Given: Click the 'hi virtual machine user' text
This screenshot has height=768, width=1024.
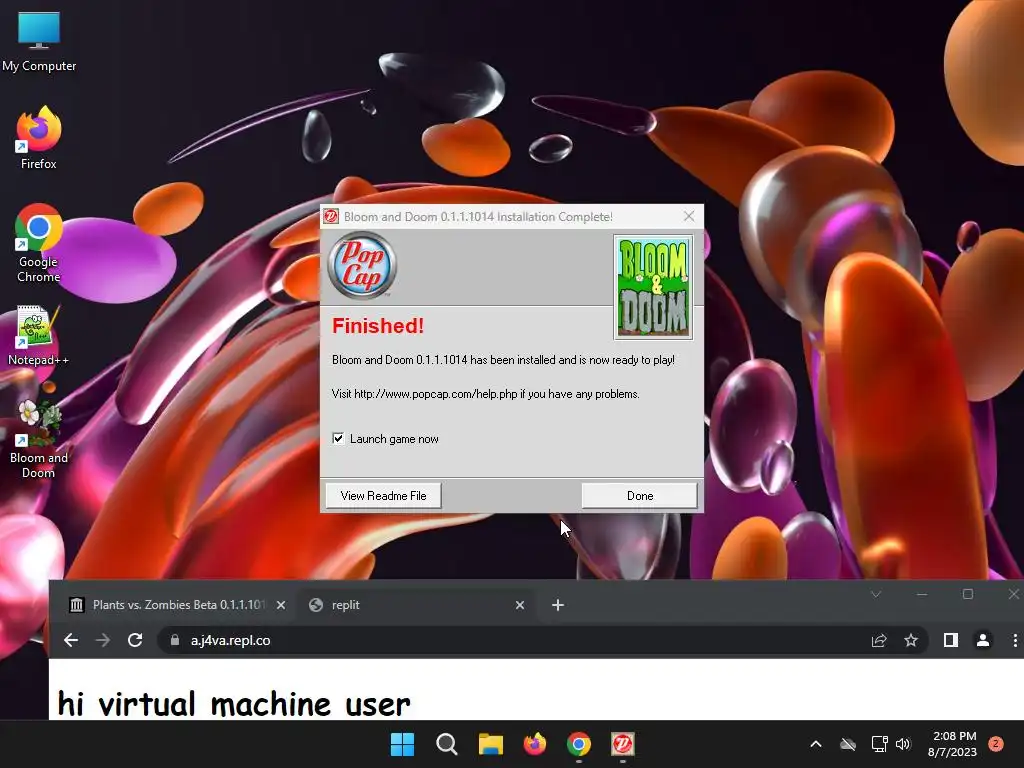Looking at the screenshot, I should coord(234,704).
